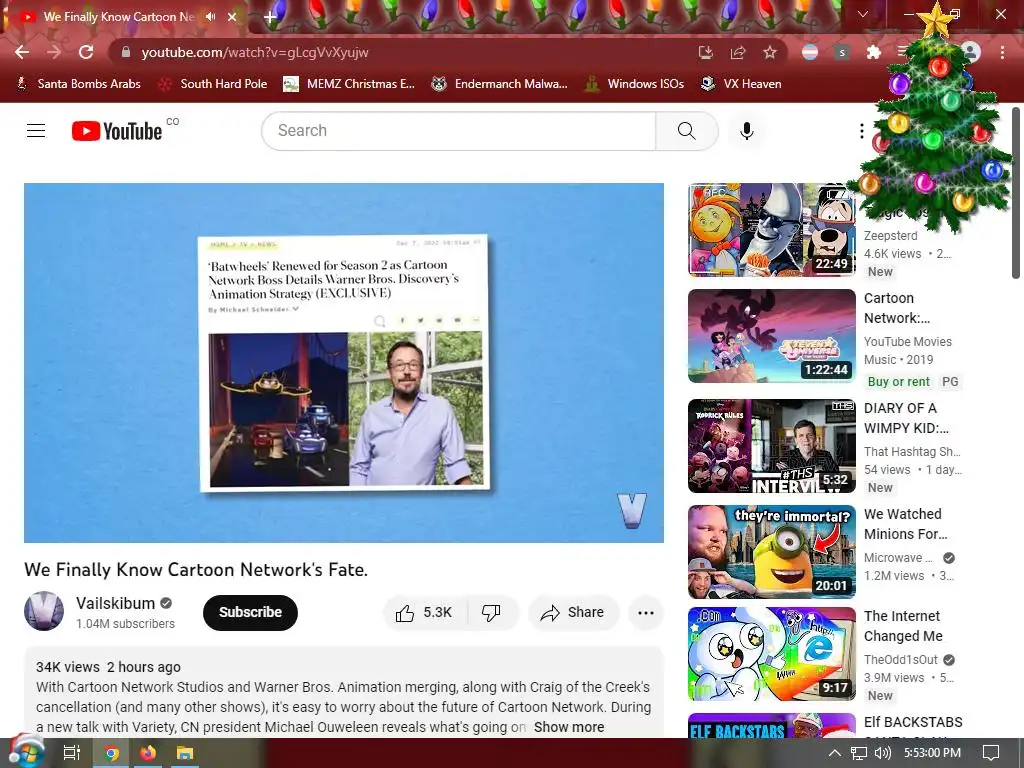
Task: Open a new browser tab
Action: click(x=270, y=16)
